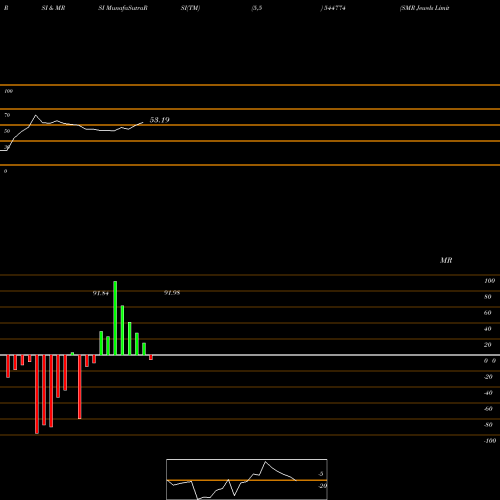Click the MunafaSutra RSI header text
Image resolution: width=500 pixels, height=500 pixels.
click(x=123, y=8)
